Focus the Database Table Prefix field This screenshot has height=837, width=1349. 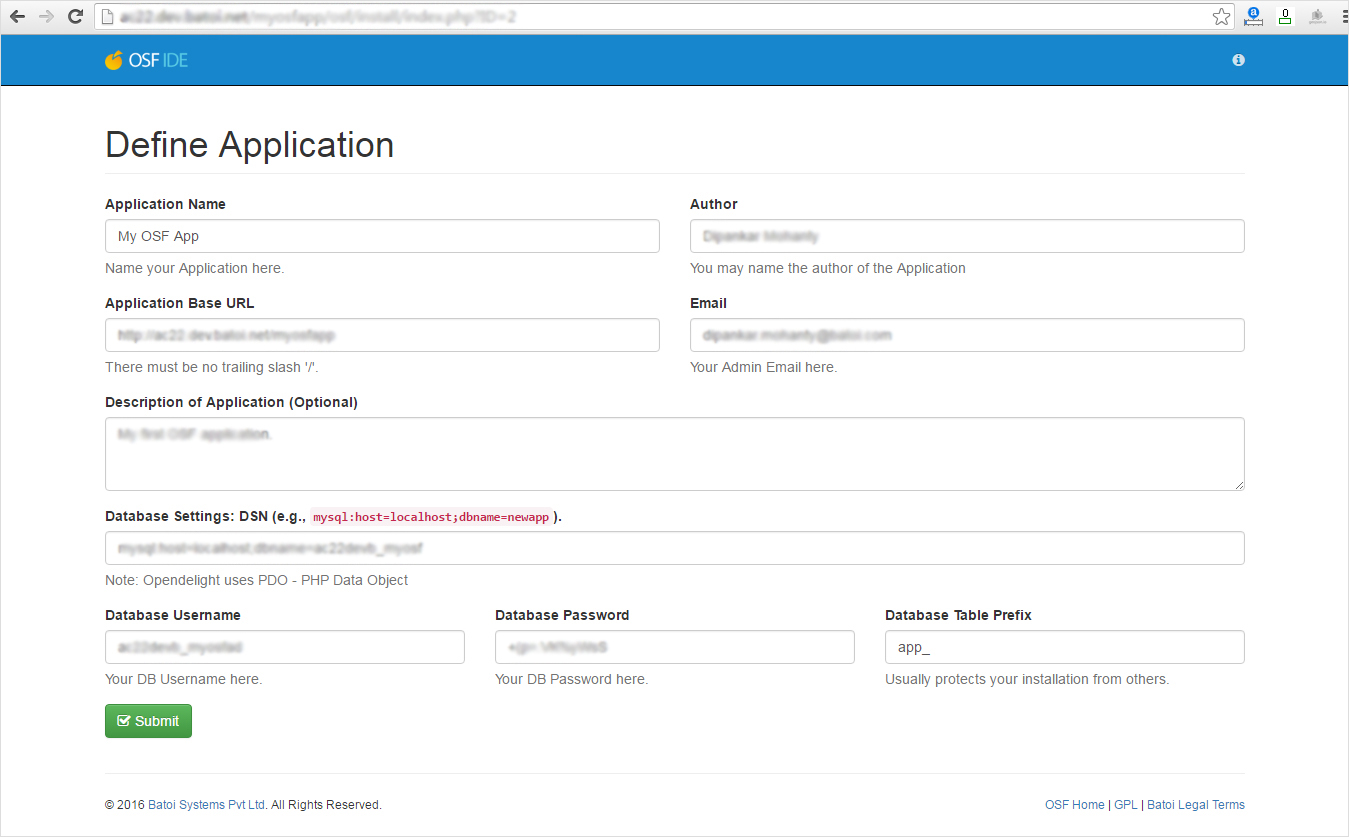pyautogui.click(x=1065, y=647)
